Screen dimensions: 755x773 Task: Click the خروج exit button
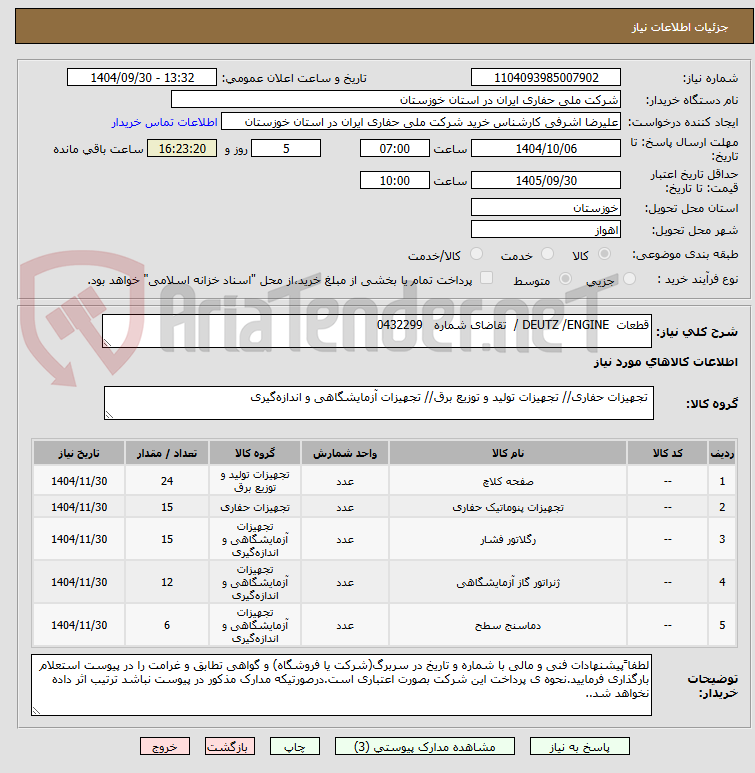pos(165,746)
